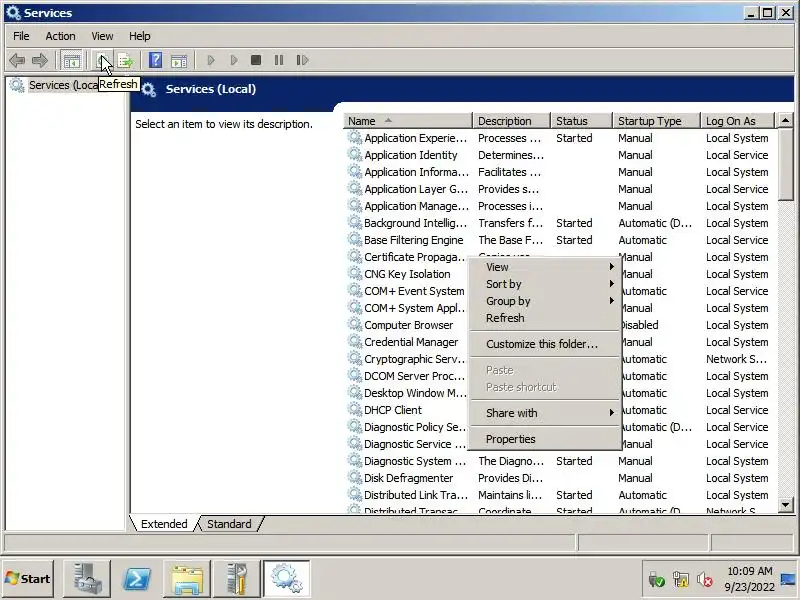
Task: Click the vertical scrollbar thumb
Action: pos(785,165)
